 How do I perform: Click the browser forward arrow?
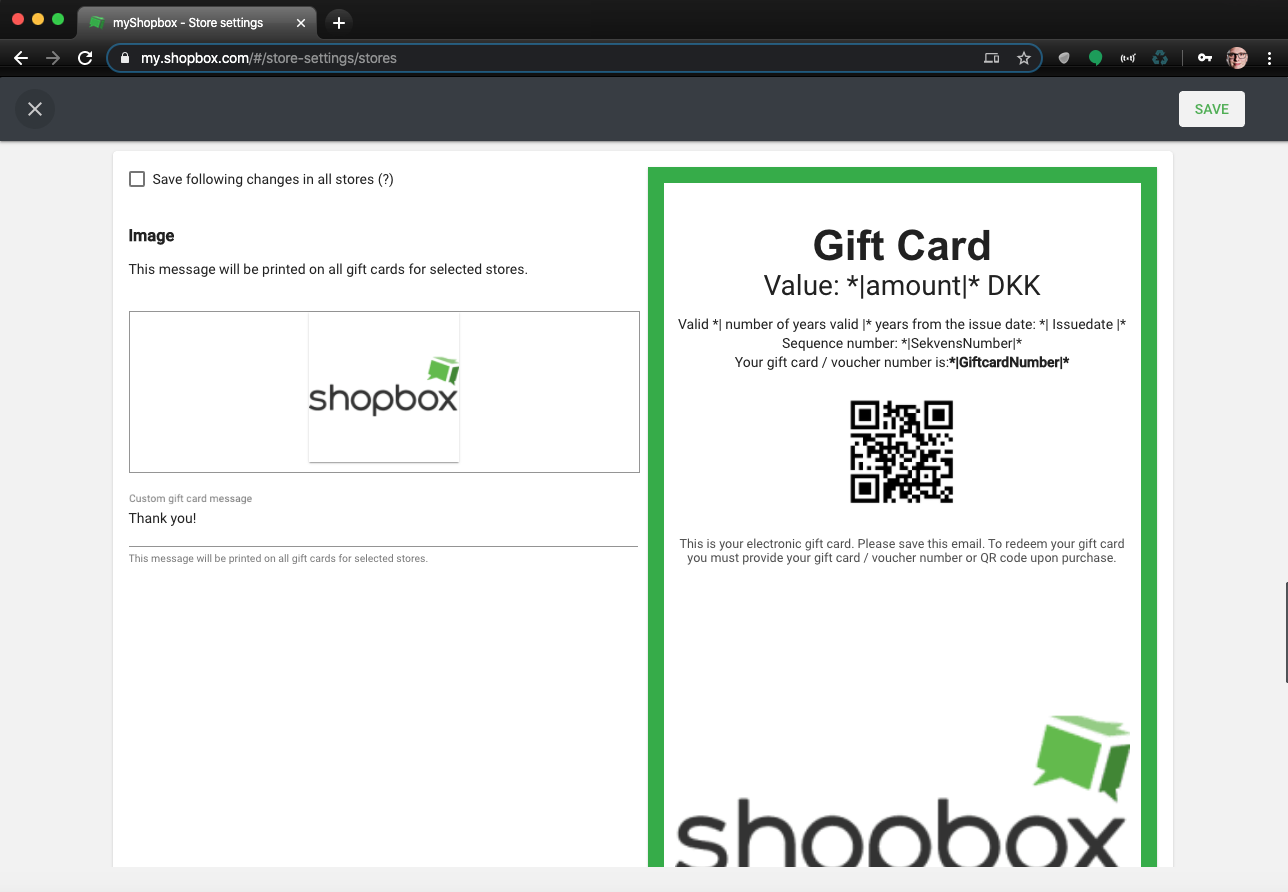(x=53, y=58)
